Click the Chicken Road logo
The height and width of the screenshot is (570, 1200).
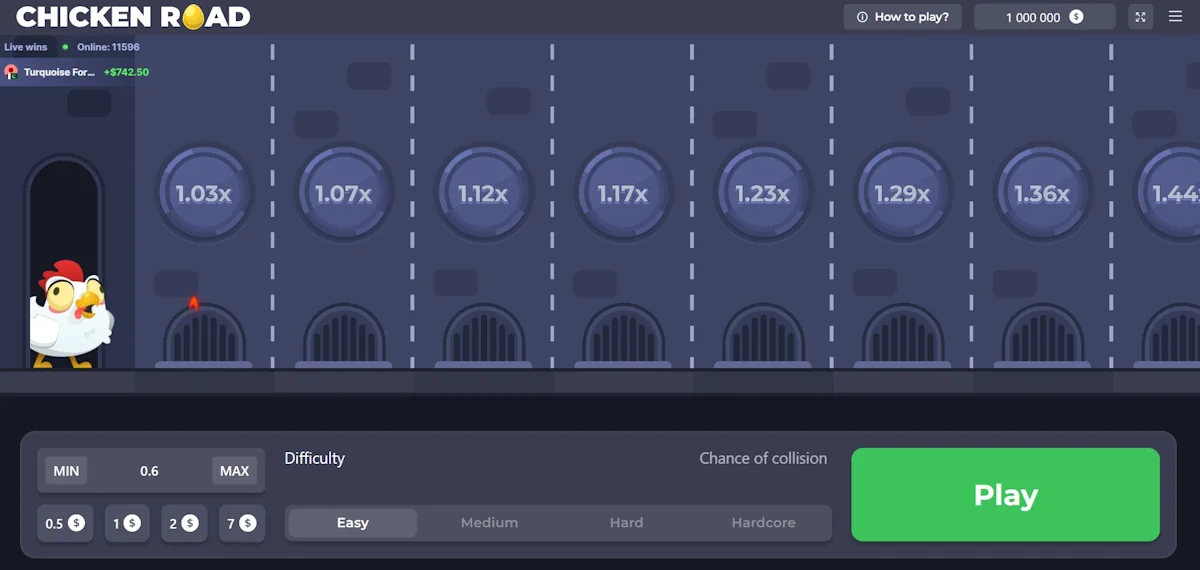point(133,17)
